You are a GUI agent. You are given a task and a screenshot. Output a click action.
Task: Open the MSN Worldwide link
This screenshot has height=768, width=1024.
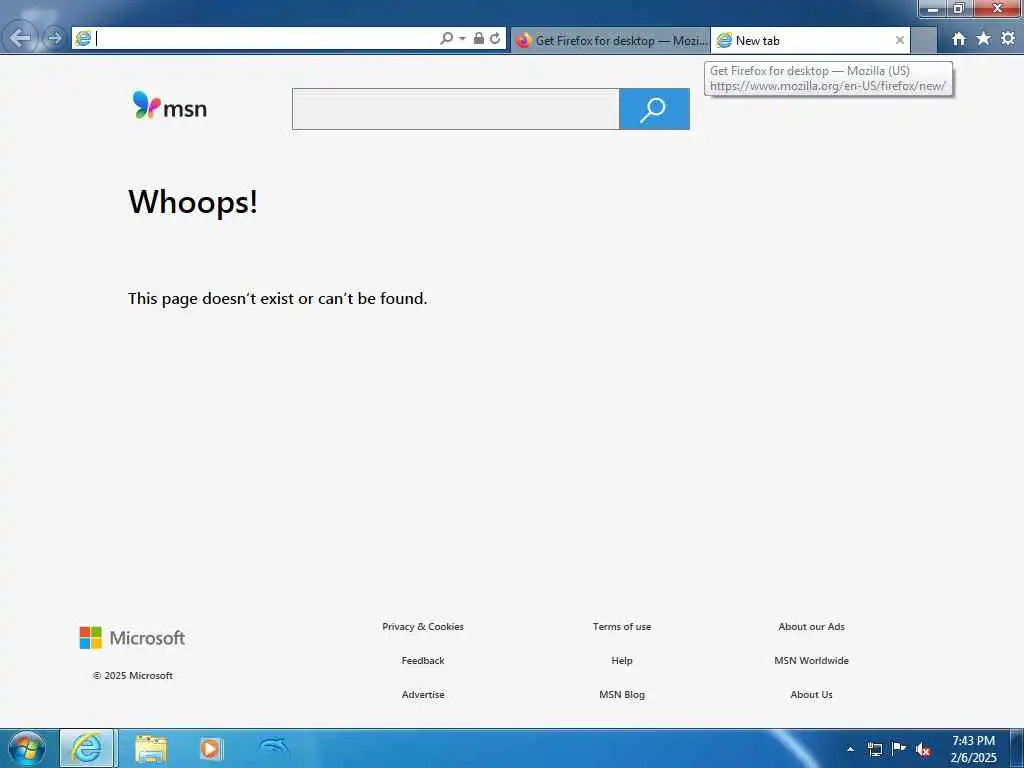point(811,660)
